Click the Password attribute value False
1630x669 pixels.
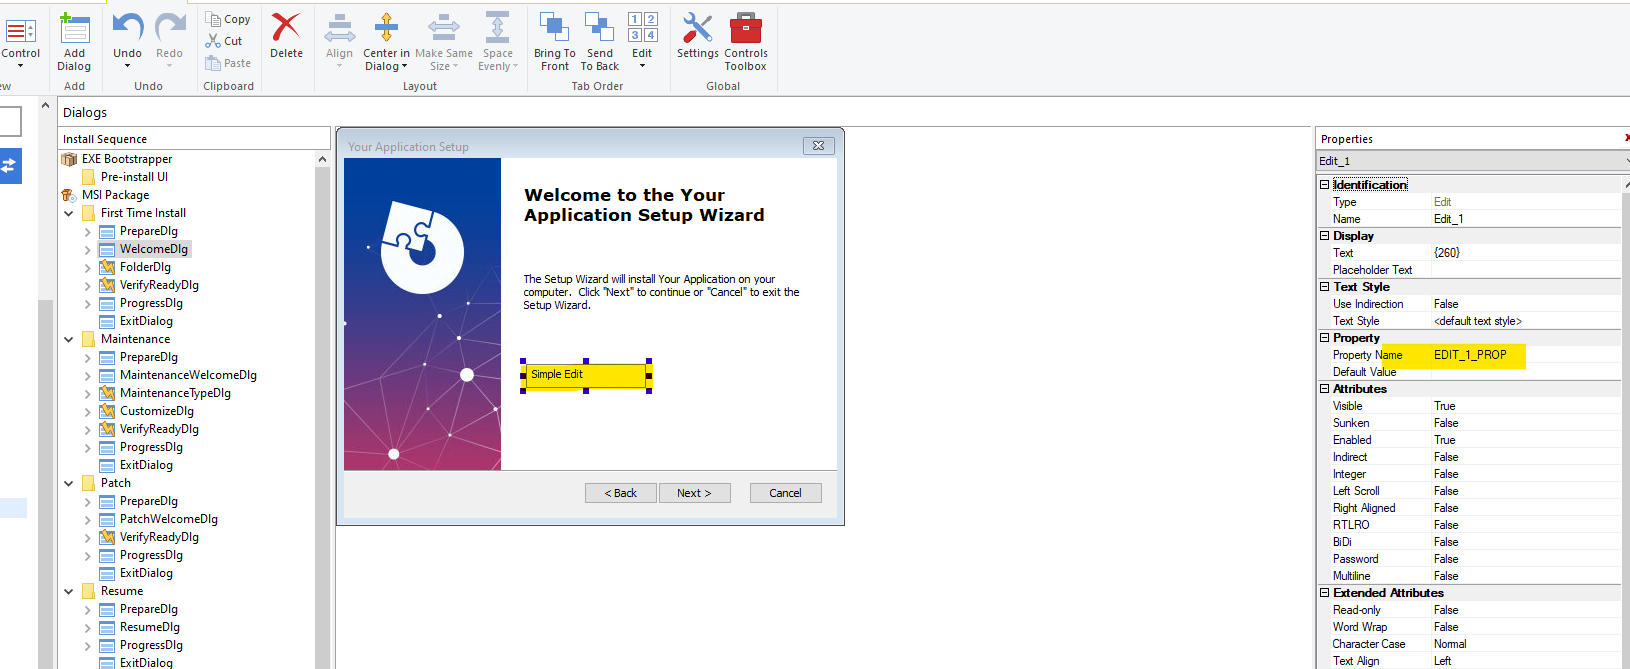(1446, 559)
